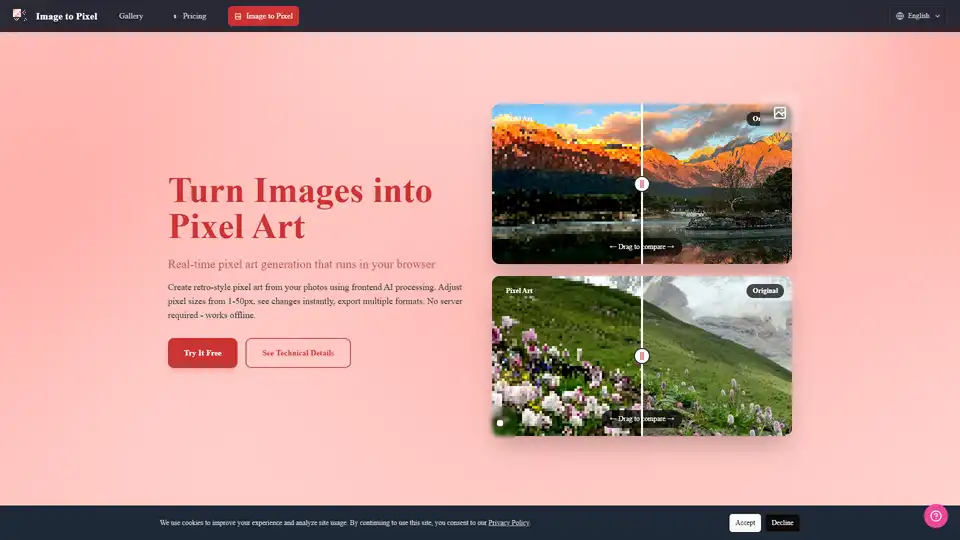Open the Privacy Policy link
The height and width of the screenshot is (540, 960).
(508, 522)
